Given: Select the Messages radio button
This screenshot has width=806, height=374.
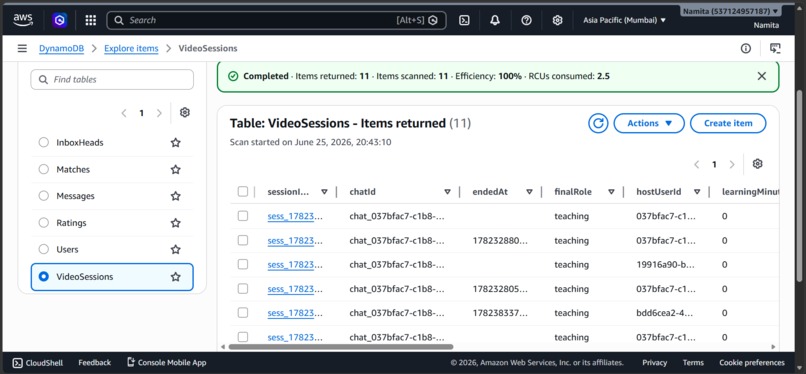Looking at the screenshot, I should tap(44, 196).
